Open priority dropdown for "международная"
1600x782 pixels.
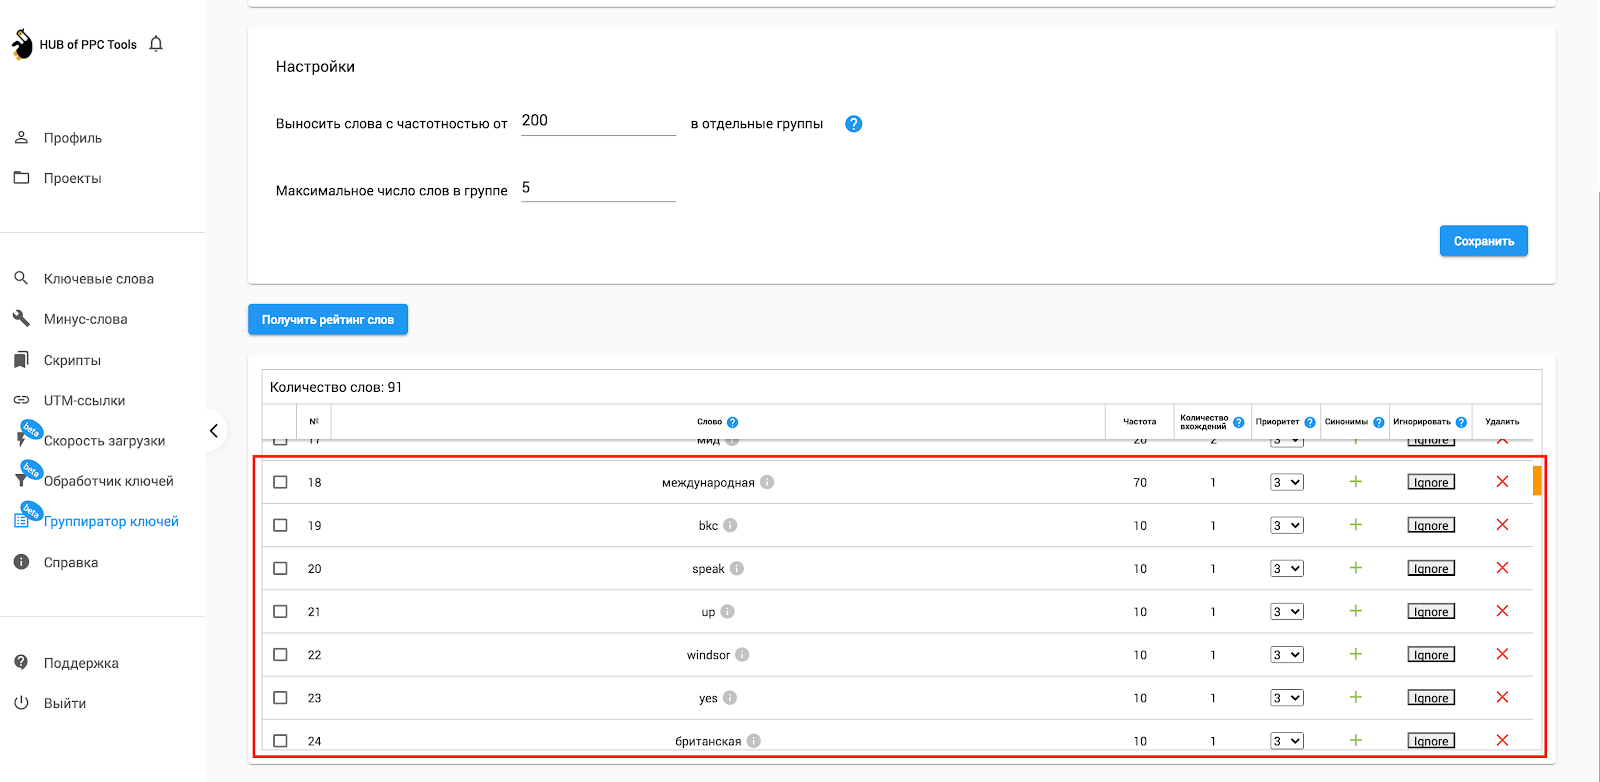tap(1287, 482)
